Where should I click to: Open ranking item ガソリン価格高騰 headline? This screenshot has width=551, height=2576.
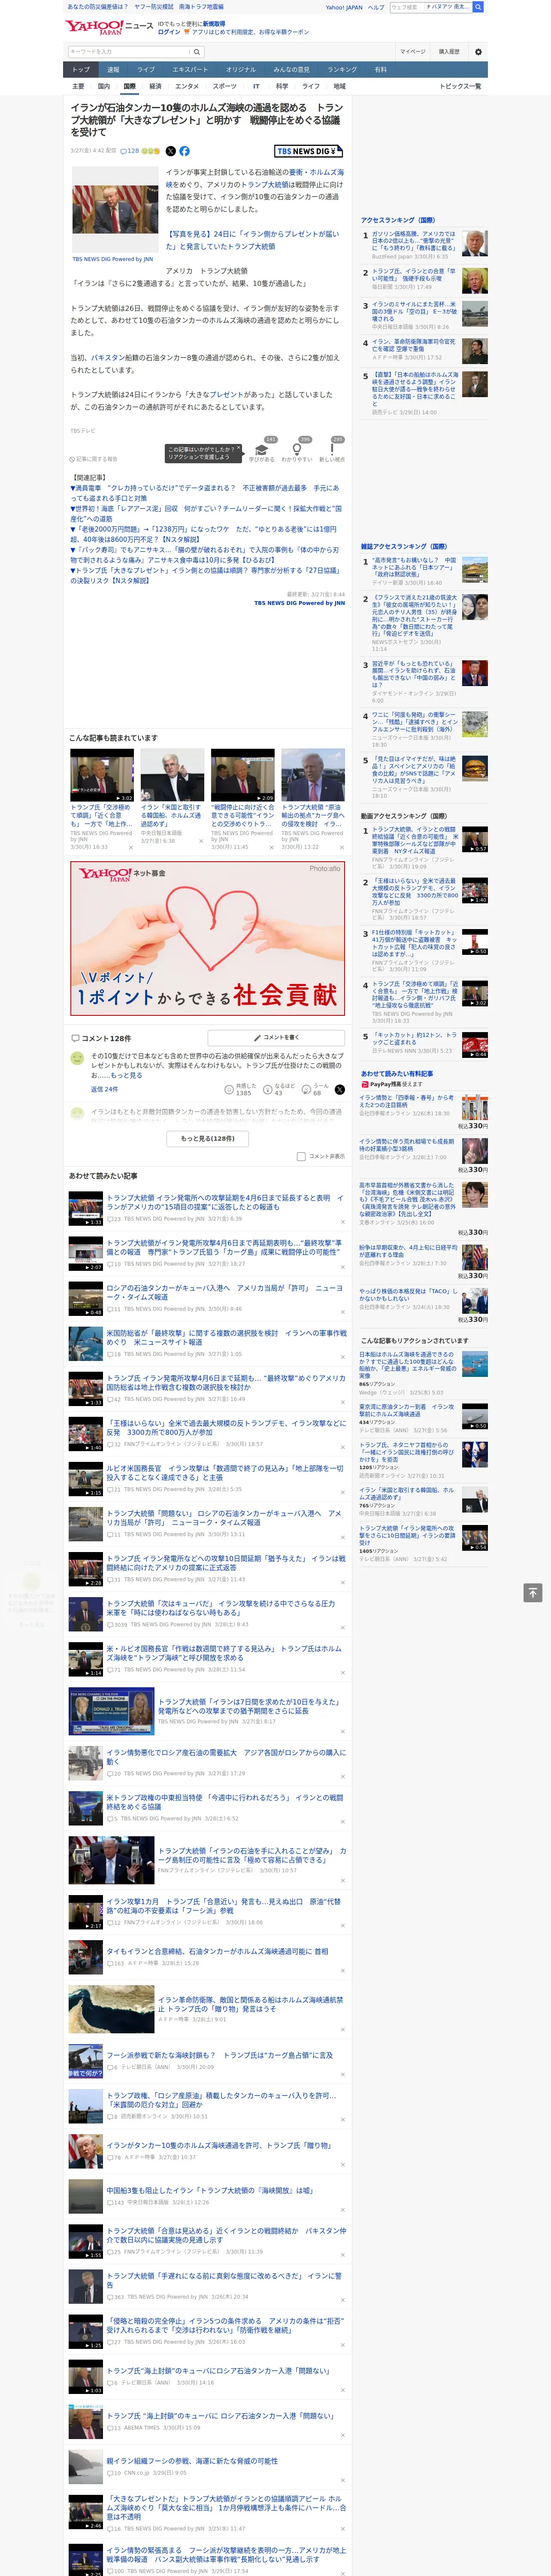tap(414, 241)
